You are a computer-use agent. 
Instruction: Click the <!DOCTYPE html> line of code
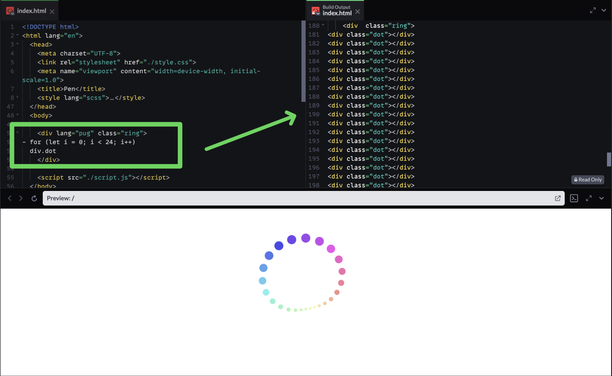tap(50, 27)
